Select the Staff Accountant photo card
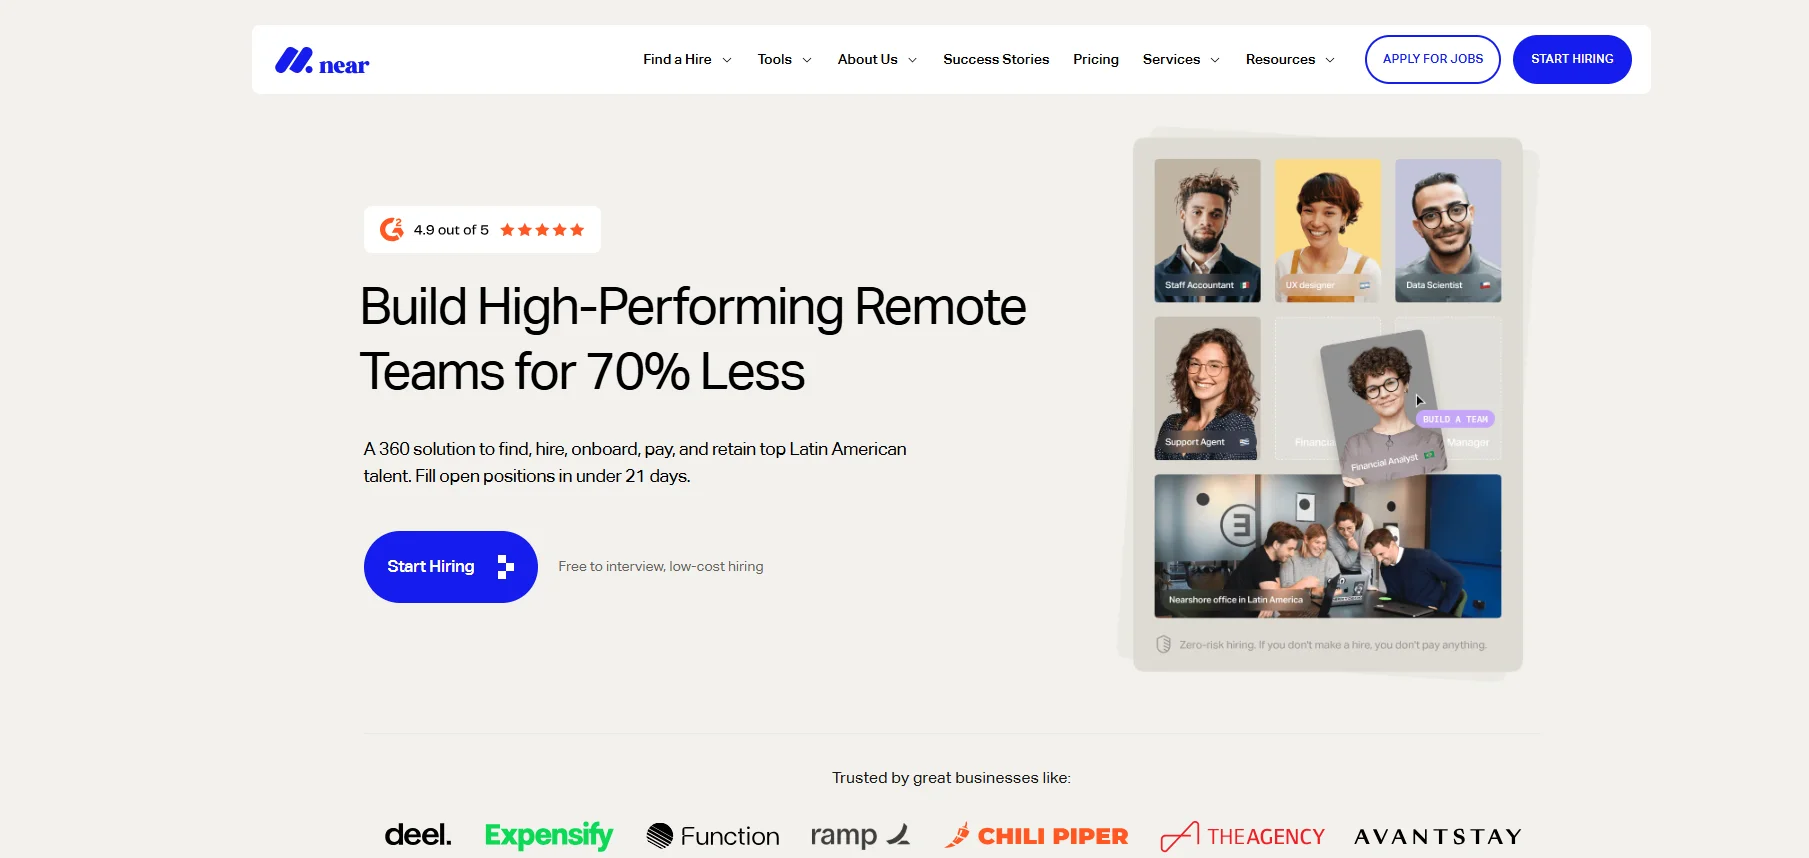The image size is (1809, 858). click(1207, 231)
